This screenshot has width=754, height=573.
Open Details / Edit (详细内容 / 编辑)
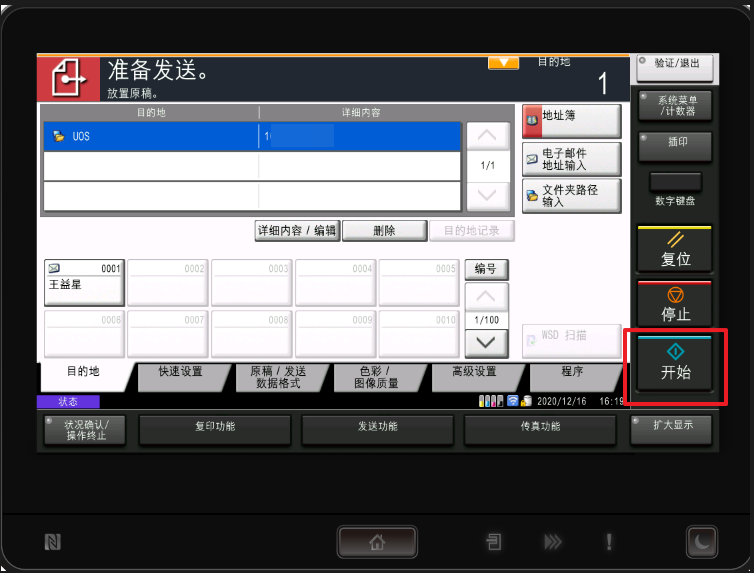pos(297,231)
